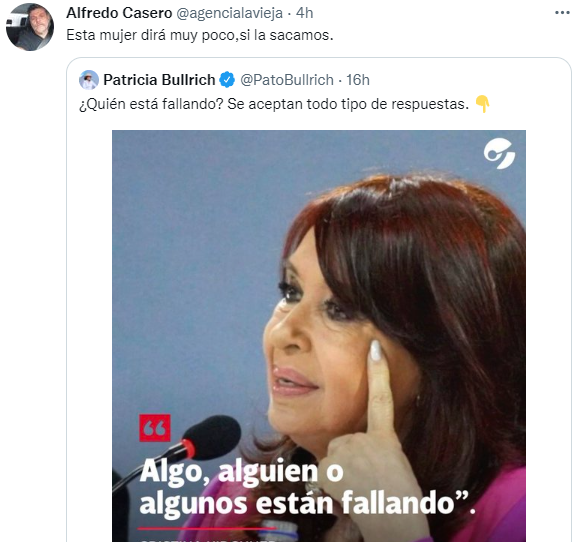Image resolution: width=577 pixels, height=542 pixels.
Task: Open Alfredo Casero's profile avatar
Action: [30, 27]
